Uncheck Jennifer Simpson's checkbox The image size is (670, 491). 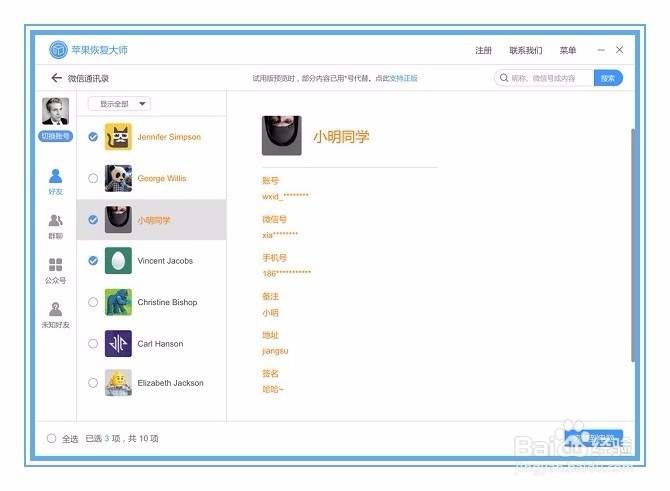tap(93, 137)
